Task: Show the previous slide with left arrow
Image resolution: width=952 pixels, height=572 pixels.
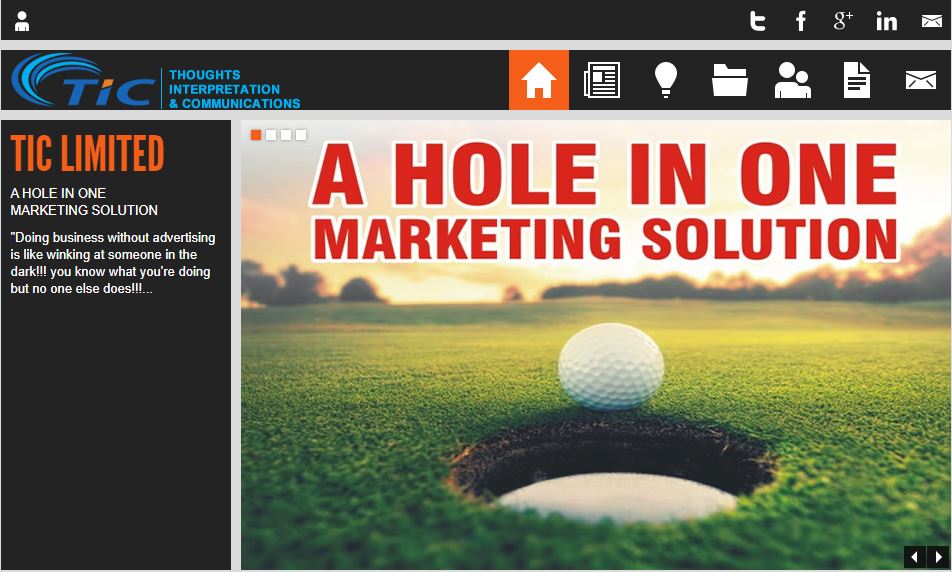Action: [x=914, y=557]
